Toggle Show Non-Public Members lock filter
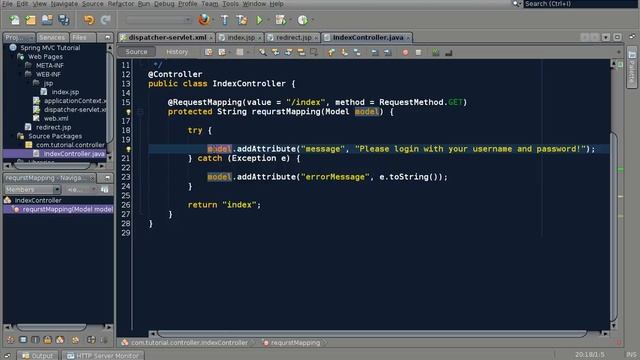640x360 pixels. coord(47,340)
